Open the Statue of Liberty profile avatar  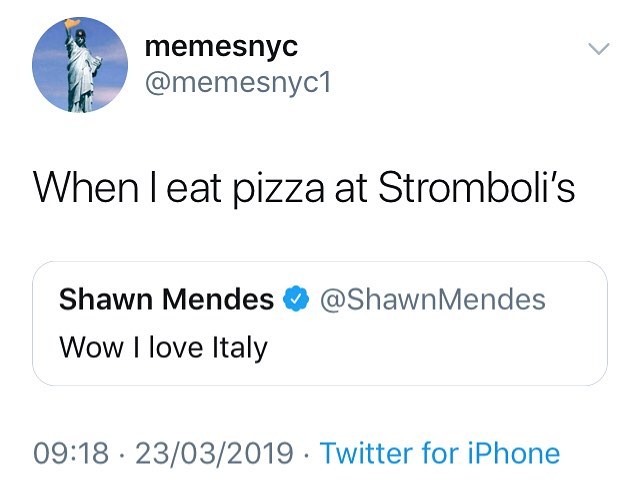point(80,65)
